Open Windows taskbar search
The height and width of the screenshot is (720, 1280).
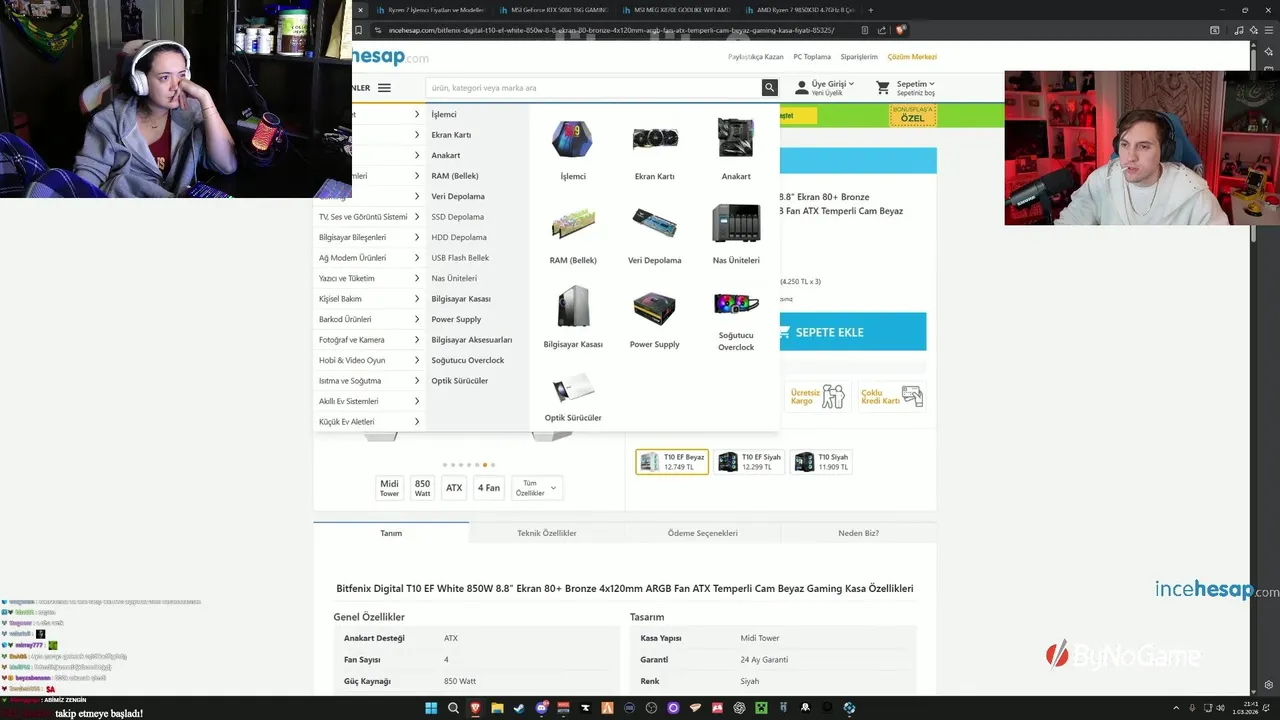453,708
